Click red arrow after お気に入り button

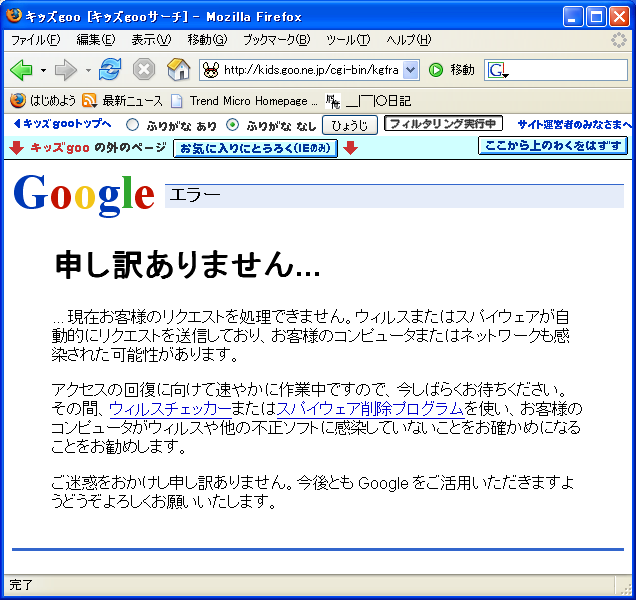point(350,148)
